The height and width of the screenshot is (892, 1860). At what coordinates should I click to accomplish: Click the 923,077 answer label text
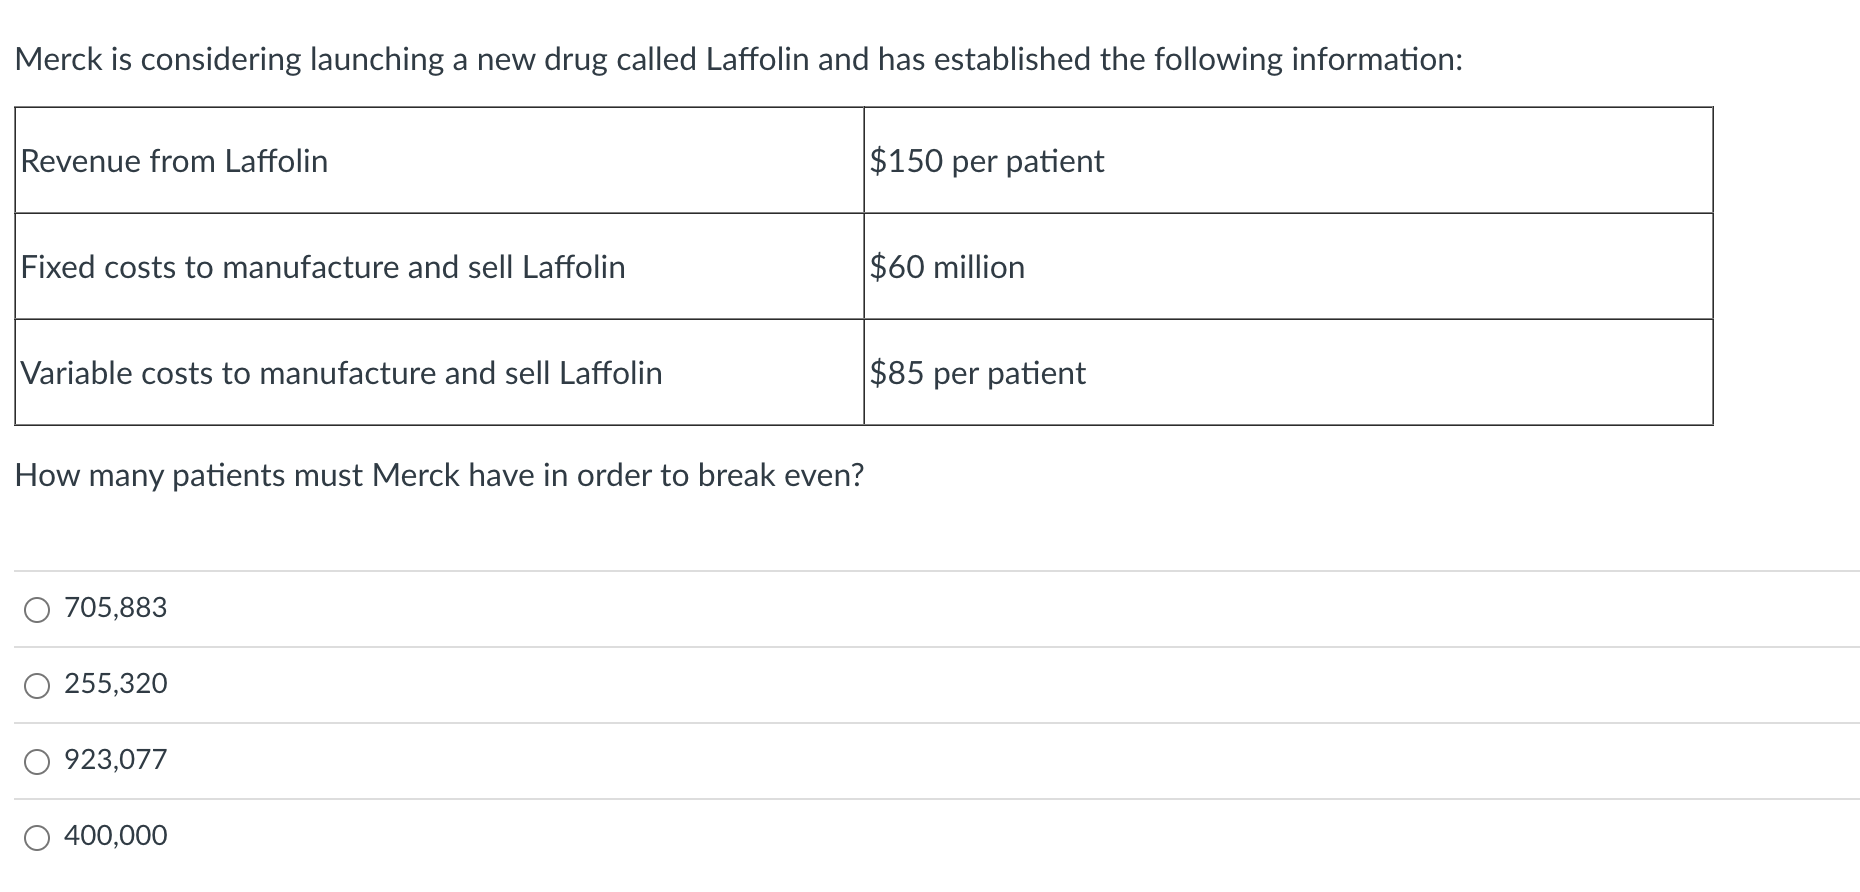(x=116, y=760)
